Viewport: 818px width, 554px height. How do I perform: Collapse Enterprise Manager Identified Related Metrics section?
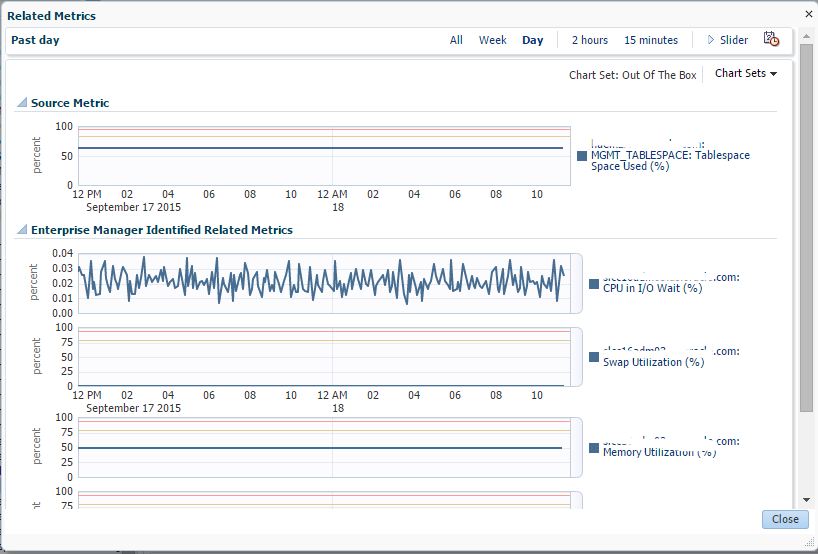tap(22, 230)
